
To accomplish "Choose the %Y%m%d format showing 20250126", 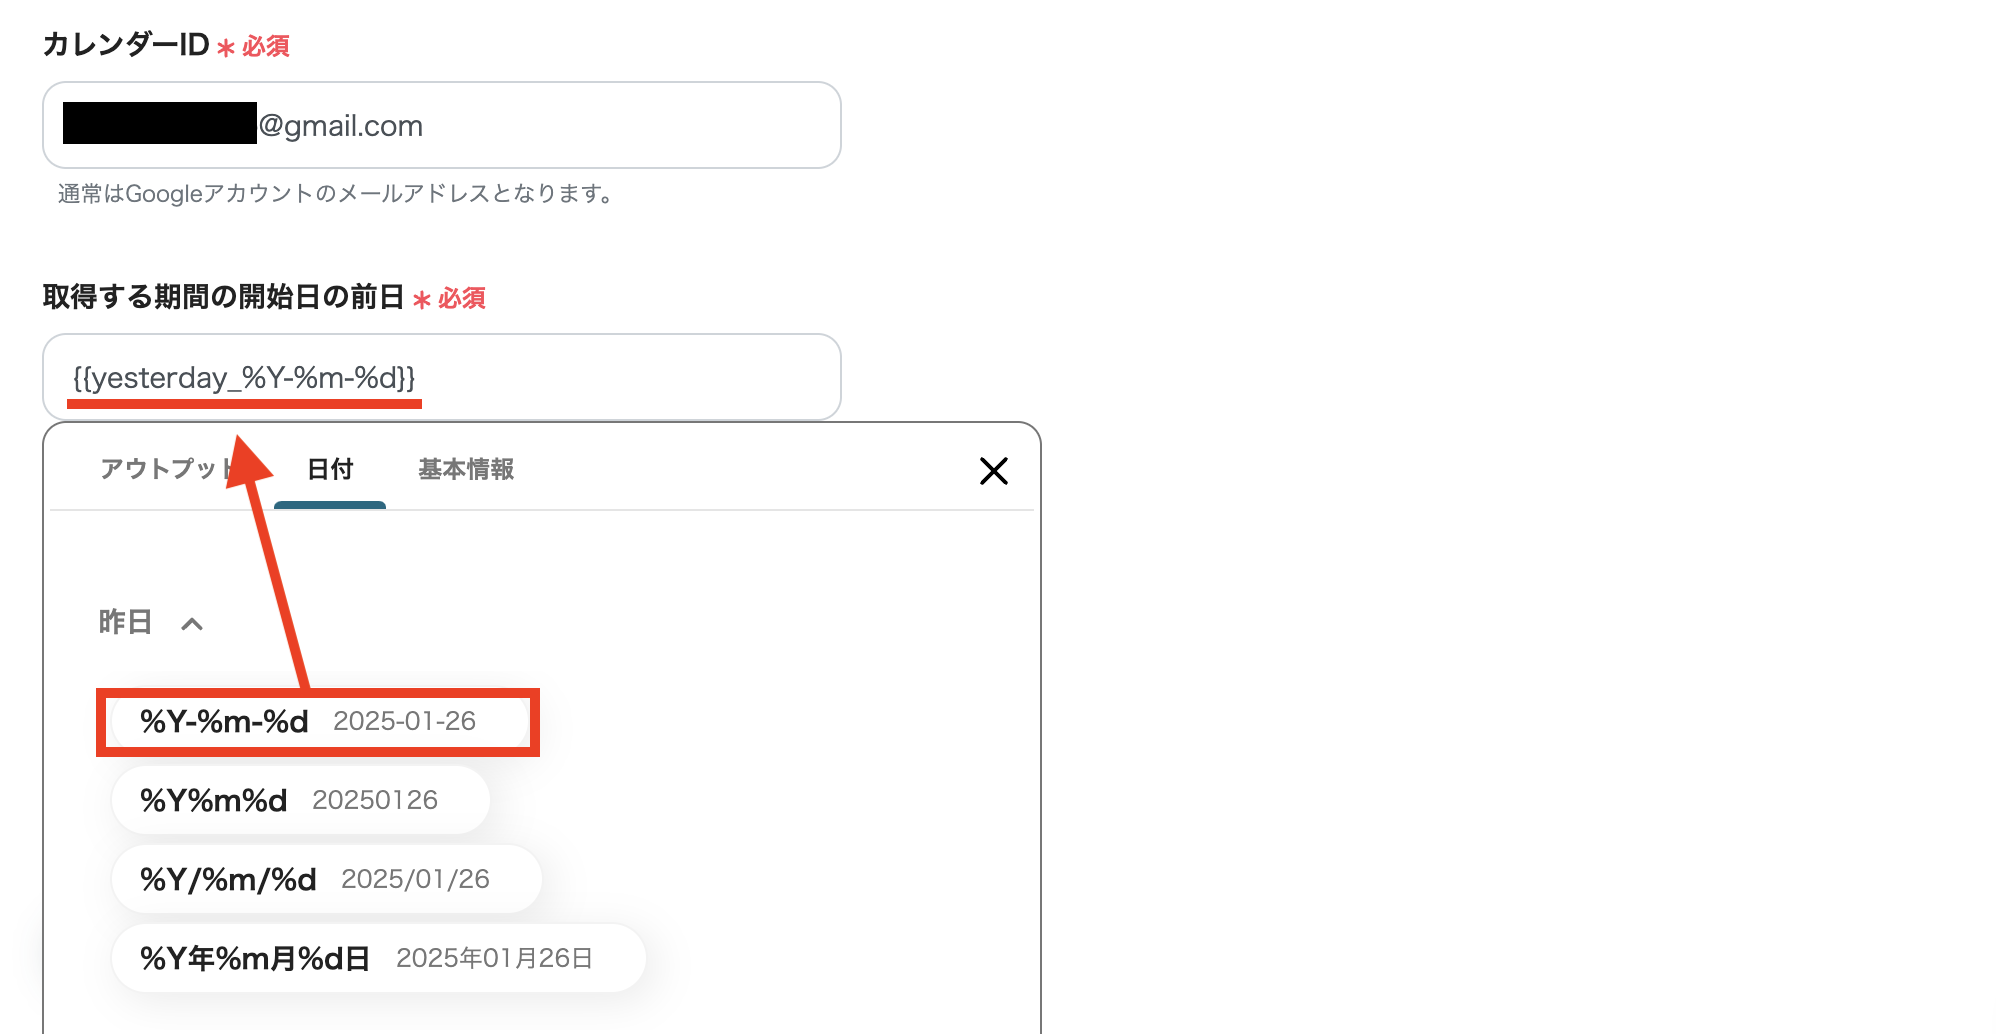I will [x=300, y=799].
